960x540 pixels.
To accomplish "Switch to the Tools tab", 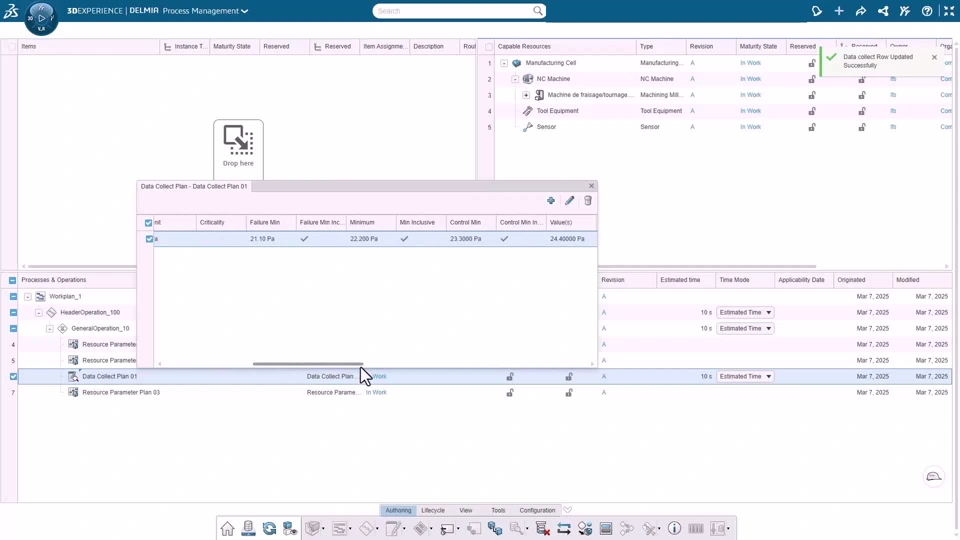I will (x=498, y=511).
